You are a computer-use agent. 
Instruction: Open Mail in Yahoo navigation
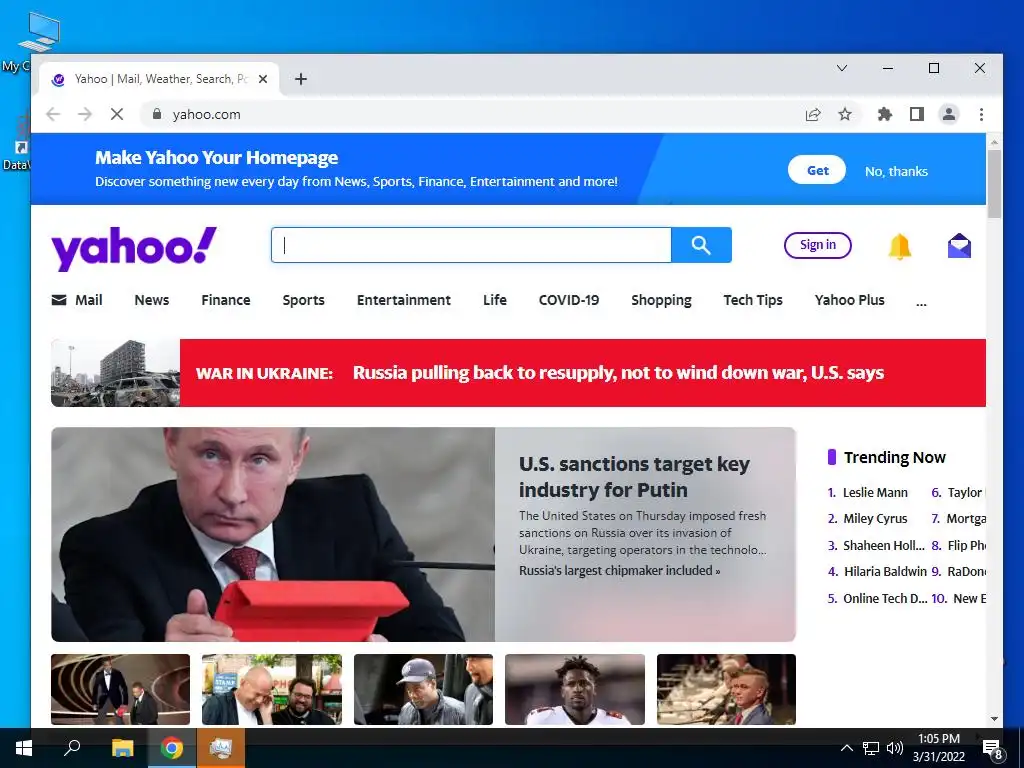77,300
